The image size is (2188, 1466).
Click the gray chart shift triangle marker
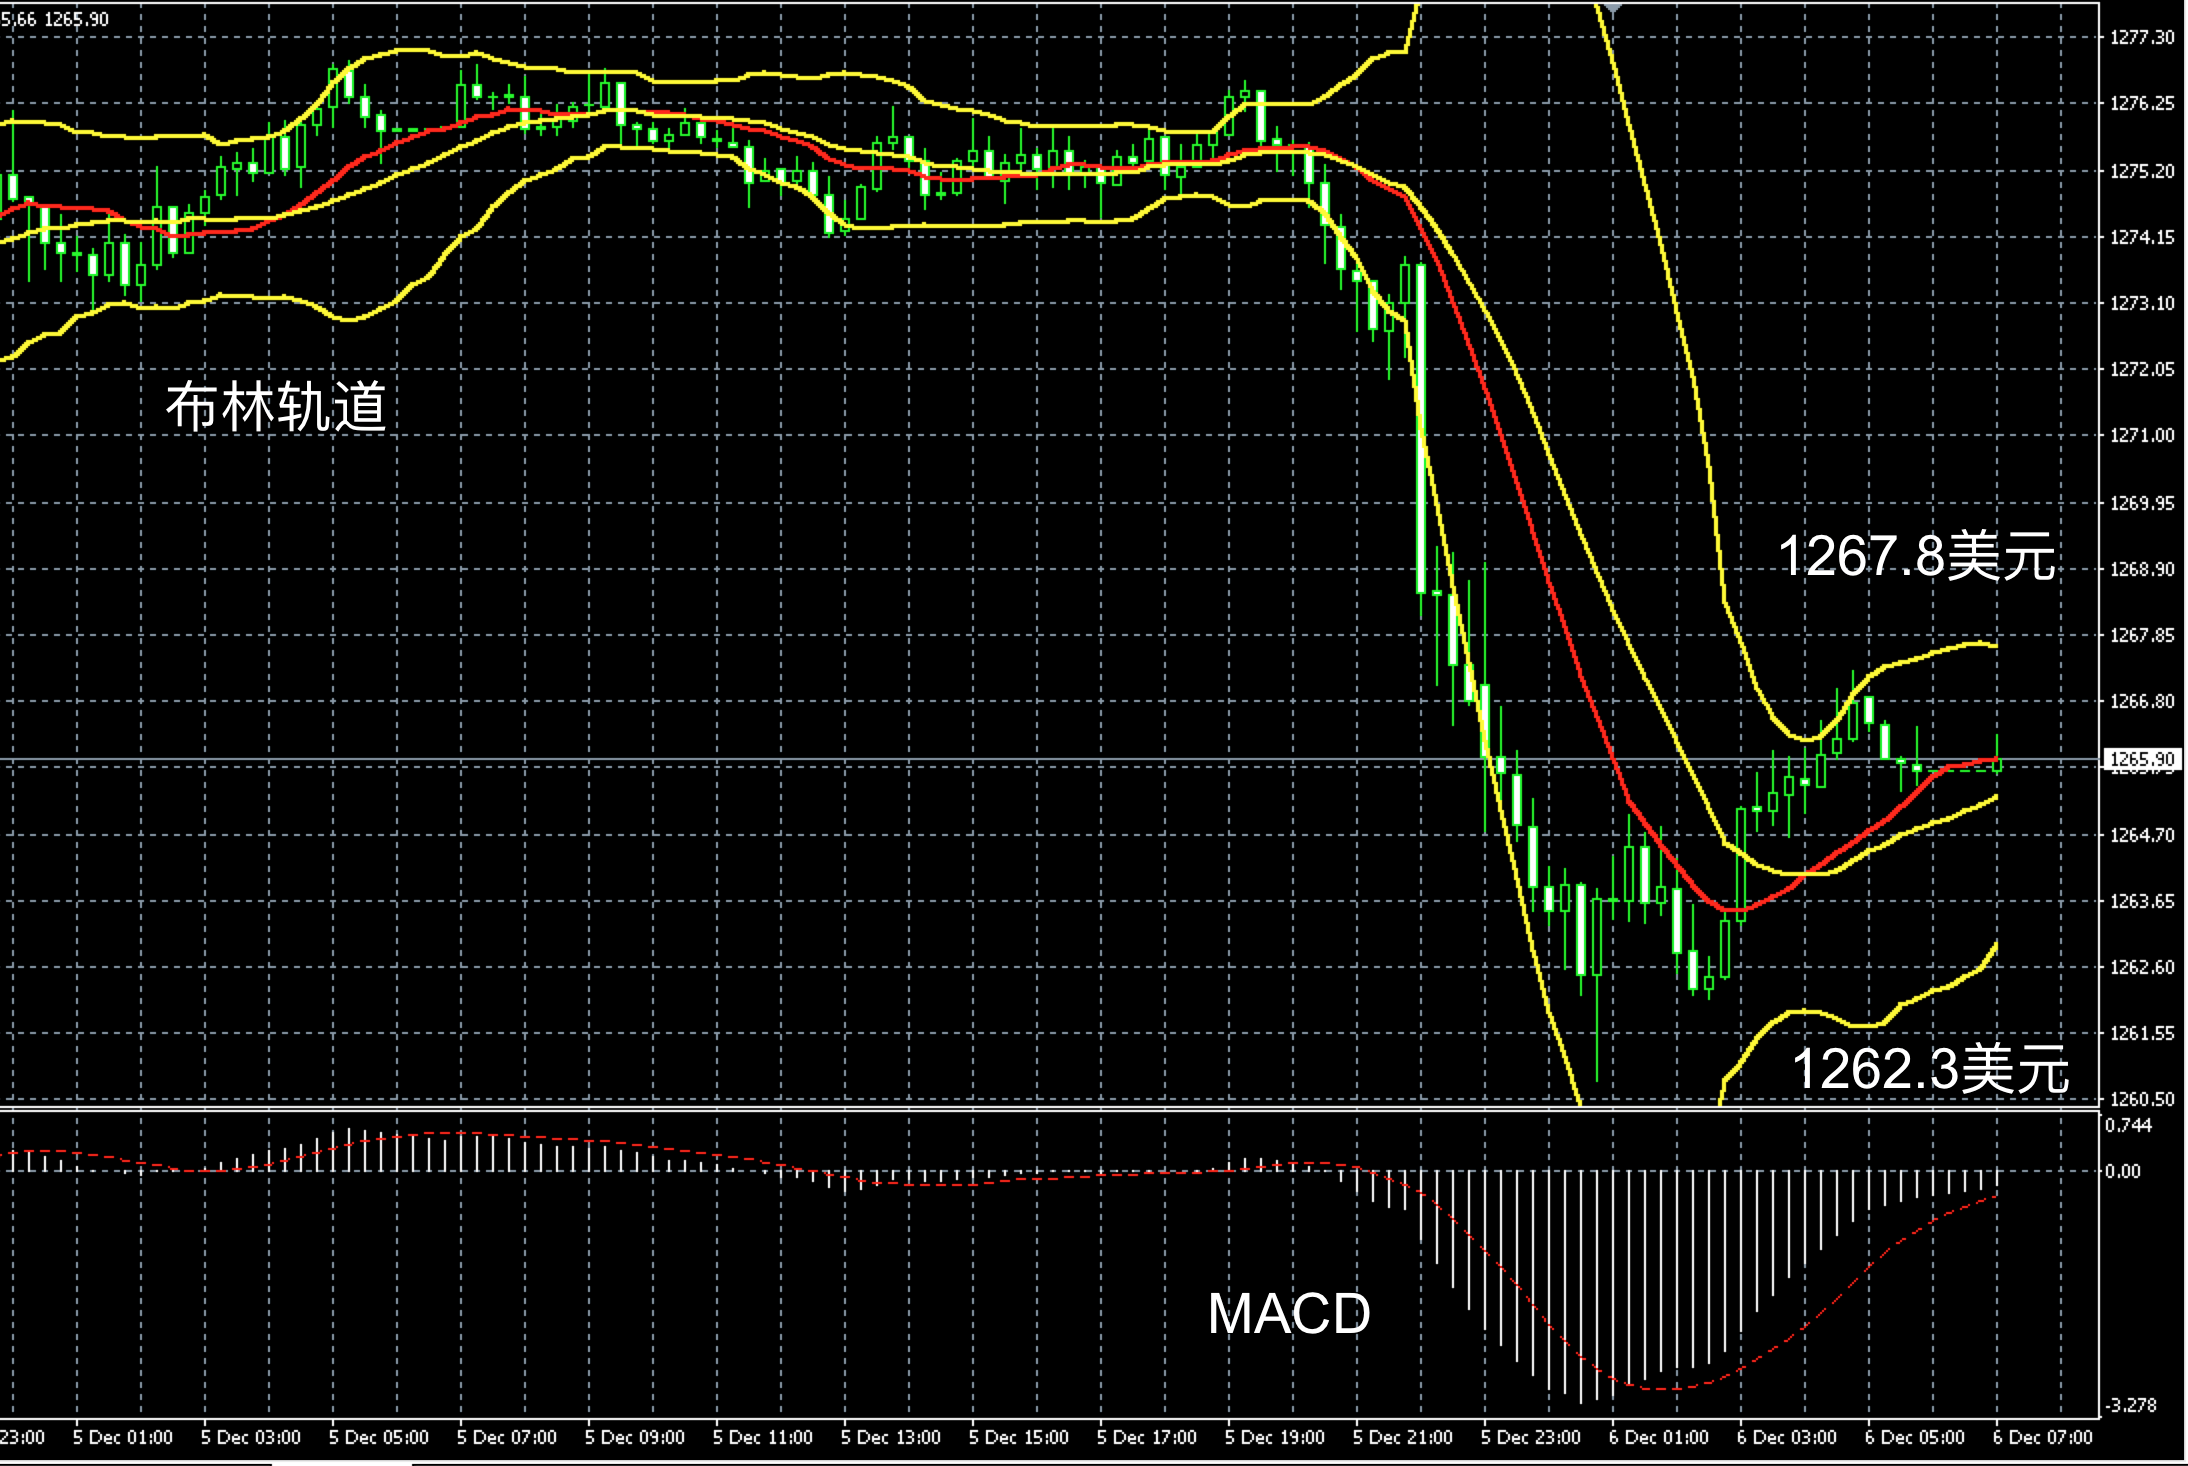[1612, 9]
